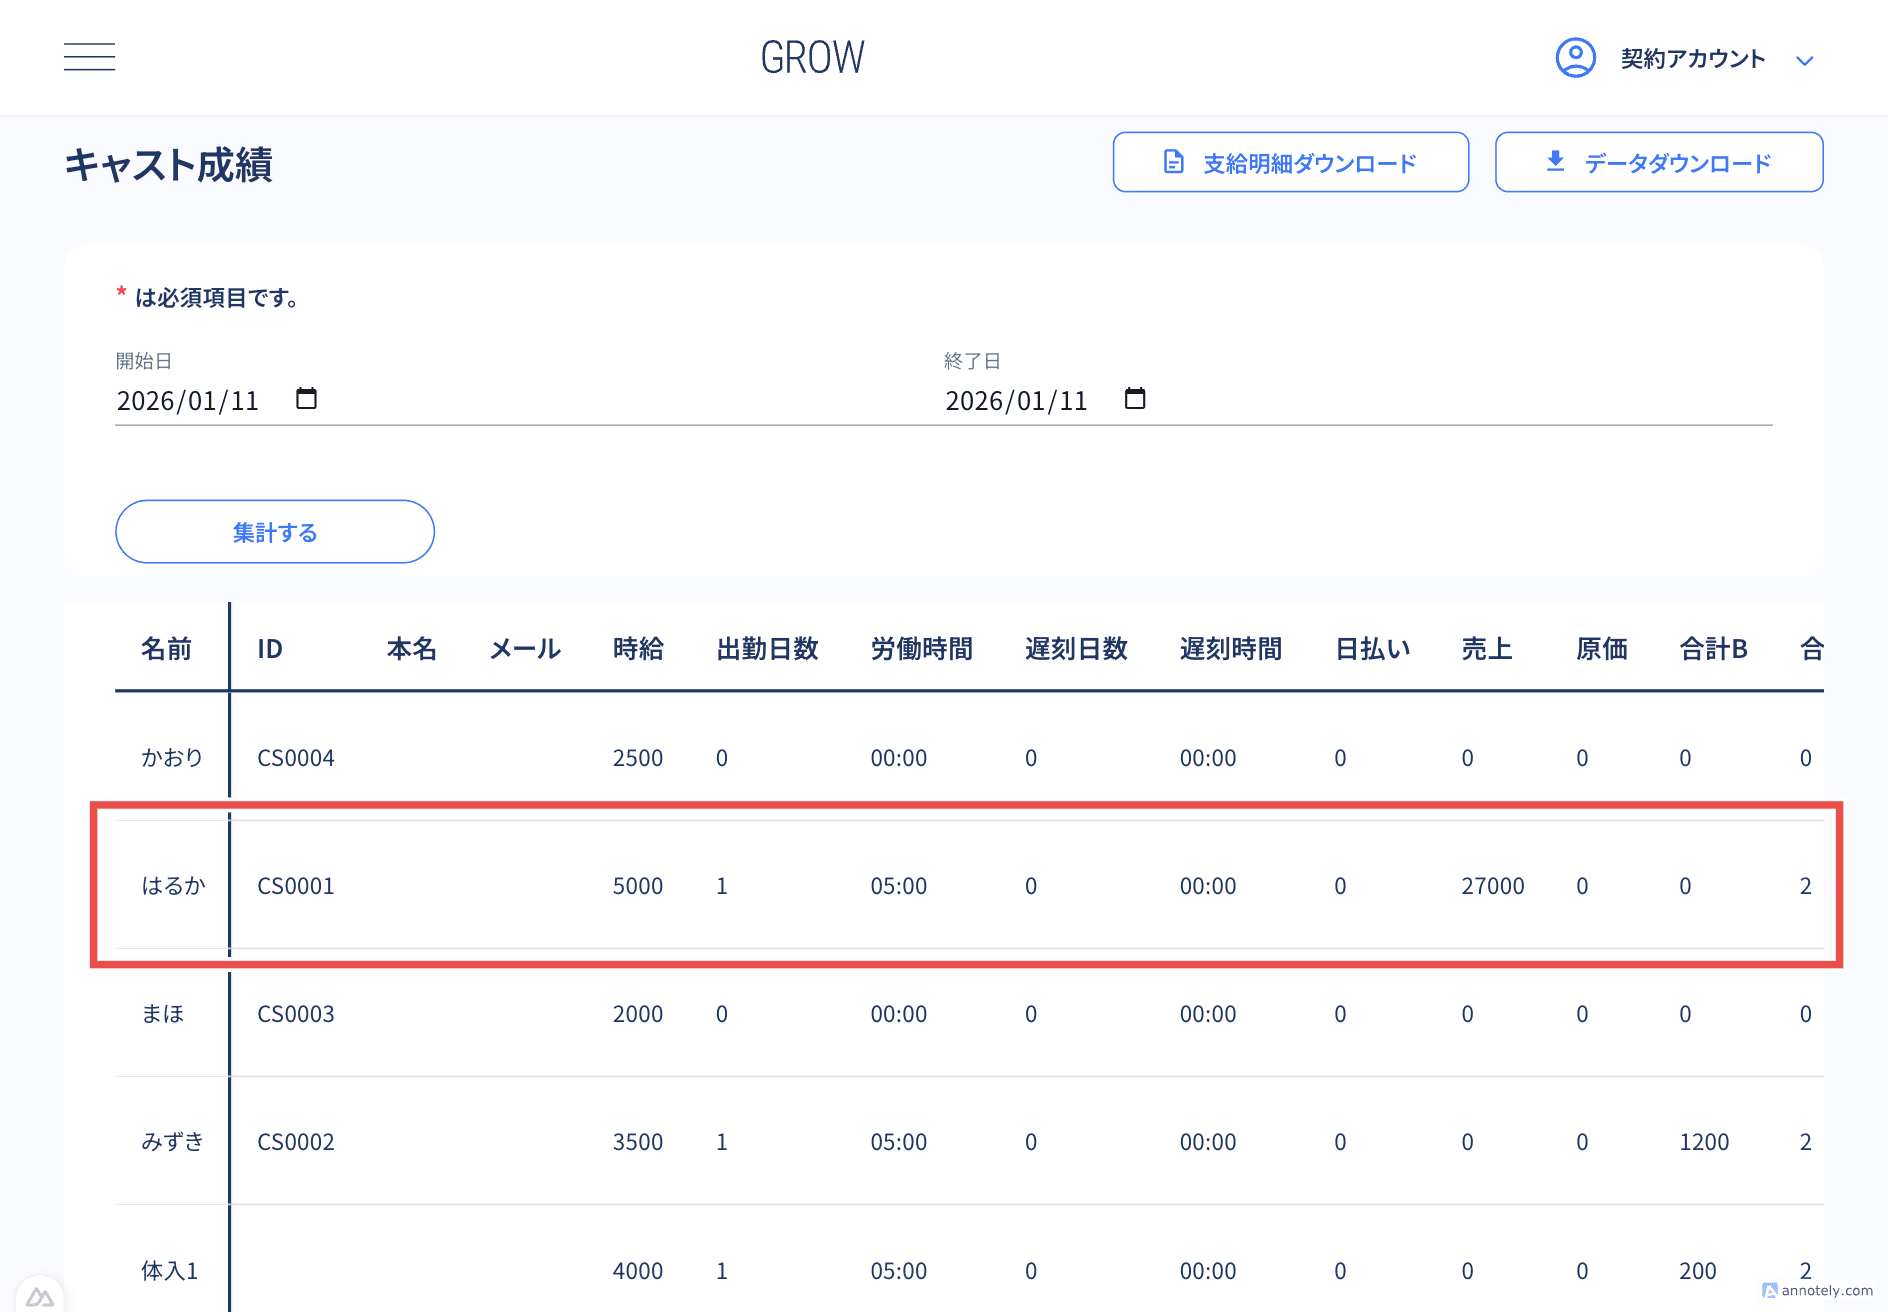Open the end date calendar picker icon
1888x1312 pixels.
1135,399
